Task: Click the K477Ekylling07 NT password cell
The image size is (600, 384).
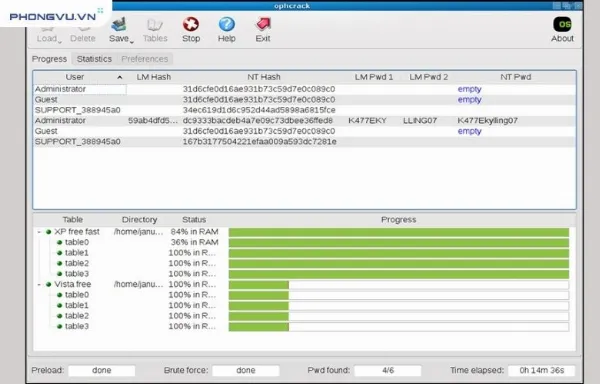Action: coord(488,120)
